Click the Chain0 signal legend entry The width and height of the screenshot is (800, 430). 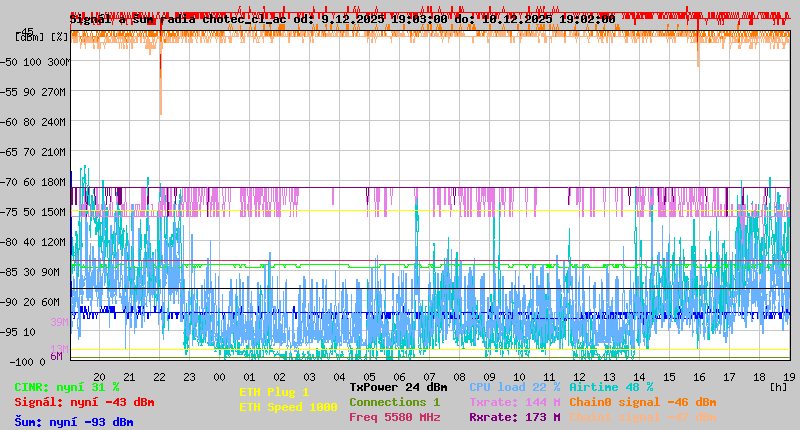tap(640, 402)
